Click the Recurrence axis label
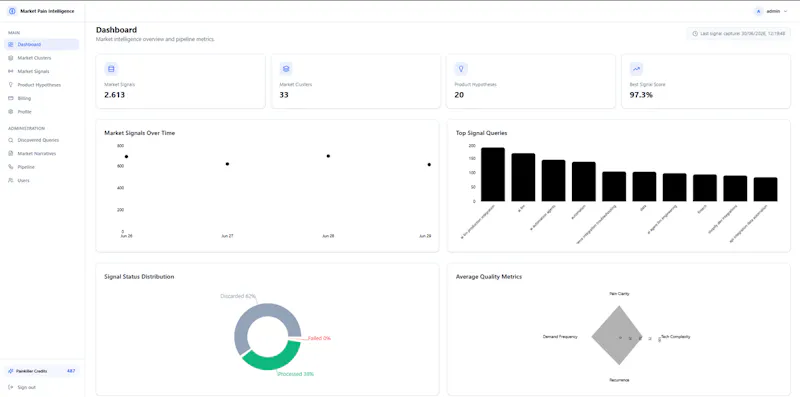 619,380
